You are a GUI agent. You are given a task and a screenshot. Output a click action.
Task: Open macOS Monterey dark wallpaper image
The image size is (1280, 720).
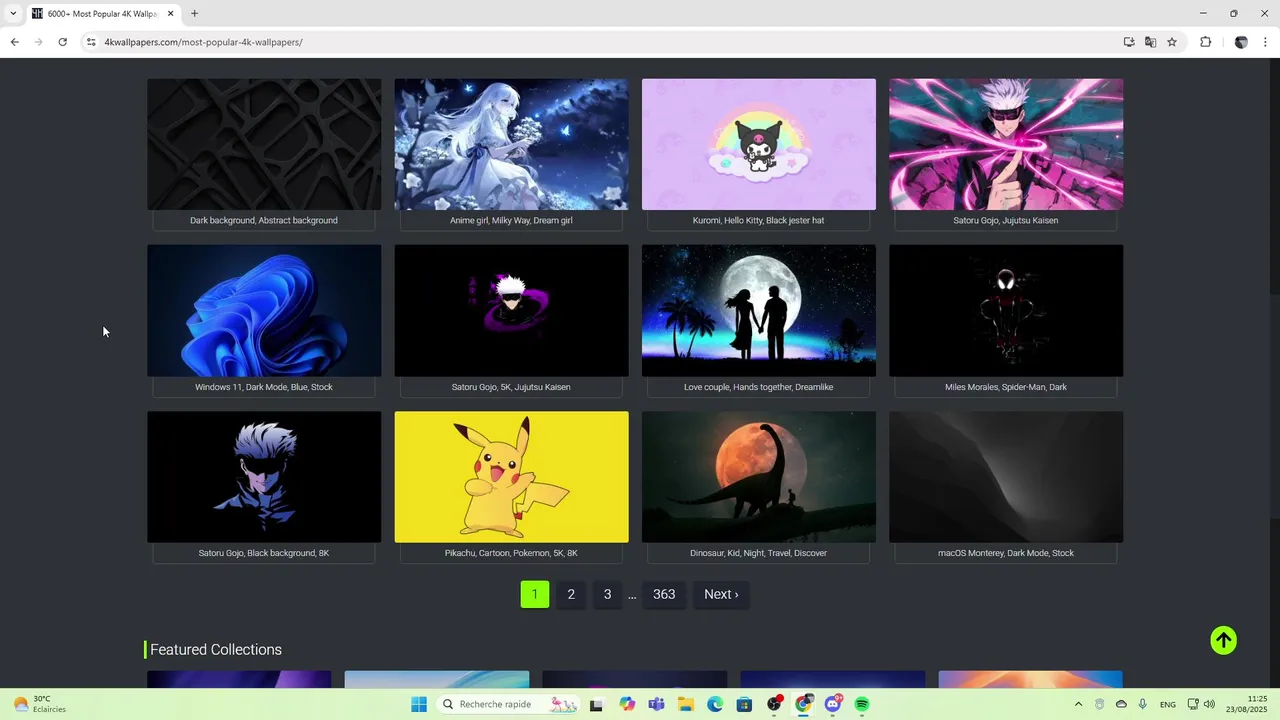pyautogui.click(x=1006, y=477)
